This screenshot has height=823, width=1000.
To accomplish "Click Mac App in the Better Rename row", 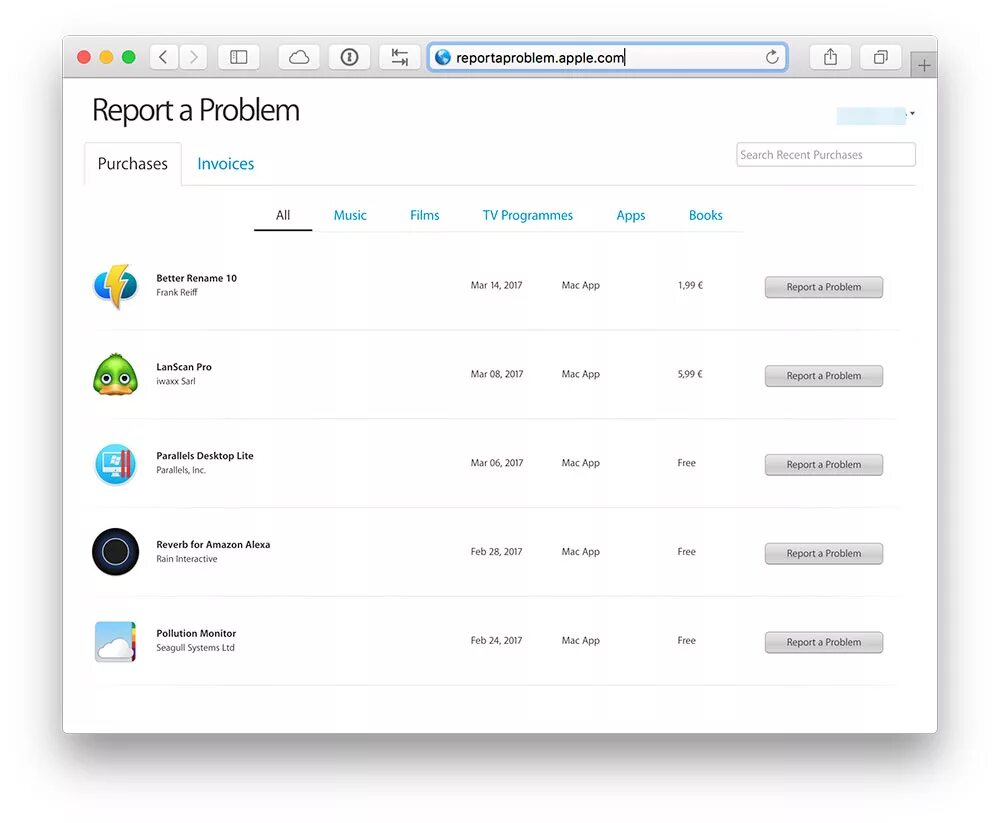I will [580, 285].
